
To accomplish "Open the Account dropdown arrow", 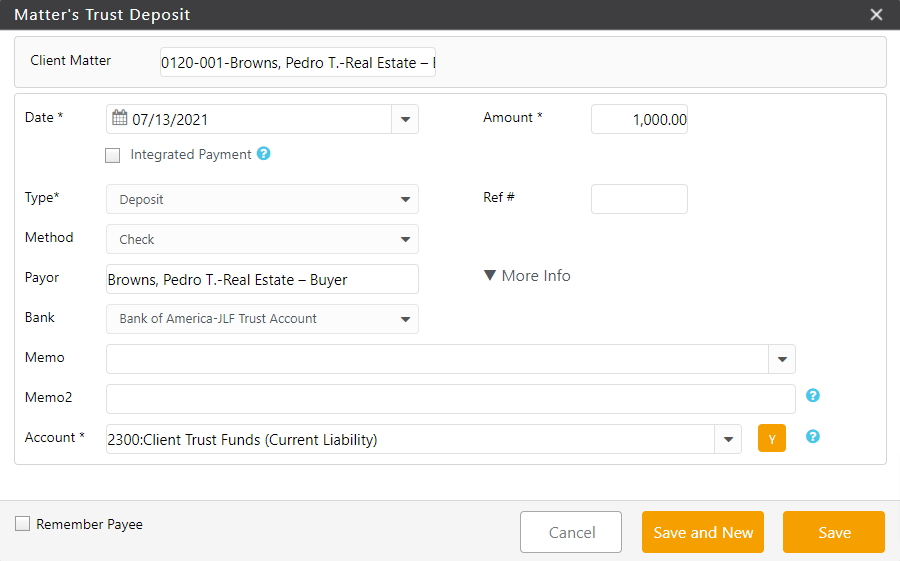I will [727, 439].
